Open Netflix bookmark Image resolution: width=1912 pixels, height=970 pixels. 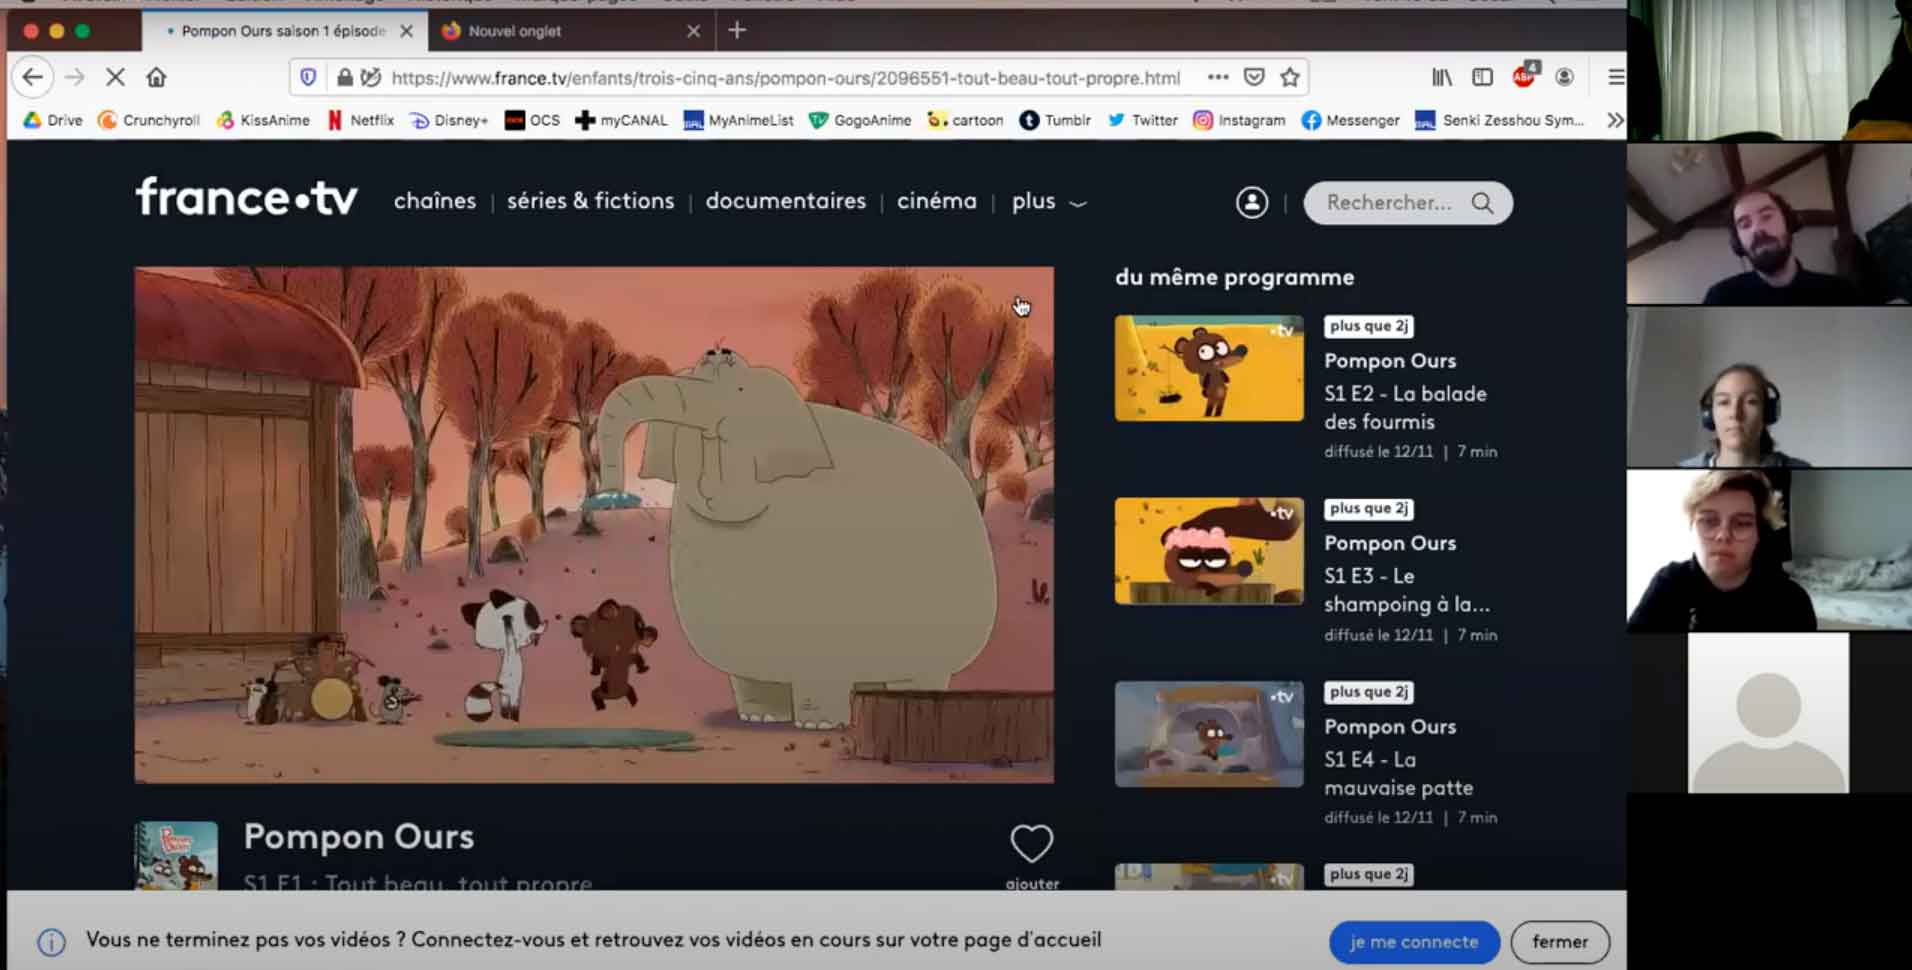[x=360, y=120]
